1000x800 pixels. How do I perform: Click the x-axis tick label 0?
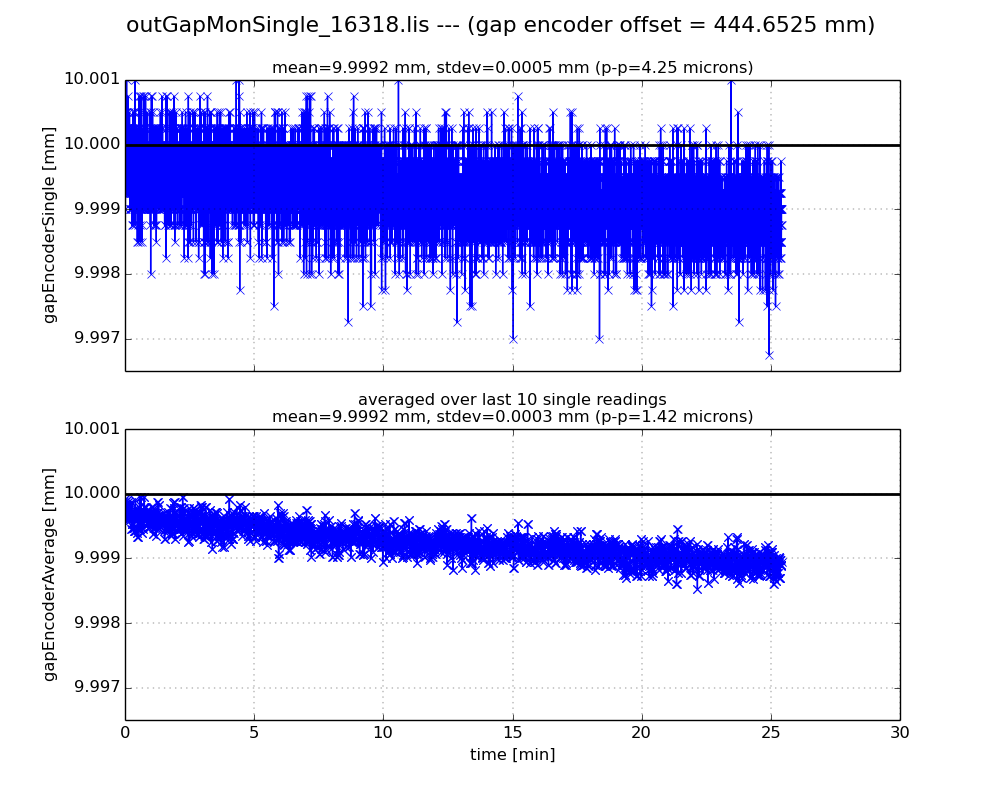(125, 732)
